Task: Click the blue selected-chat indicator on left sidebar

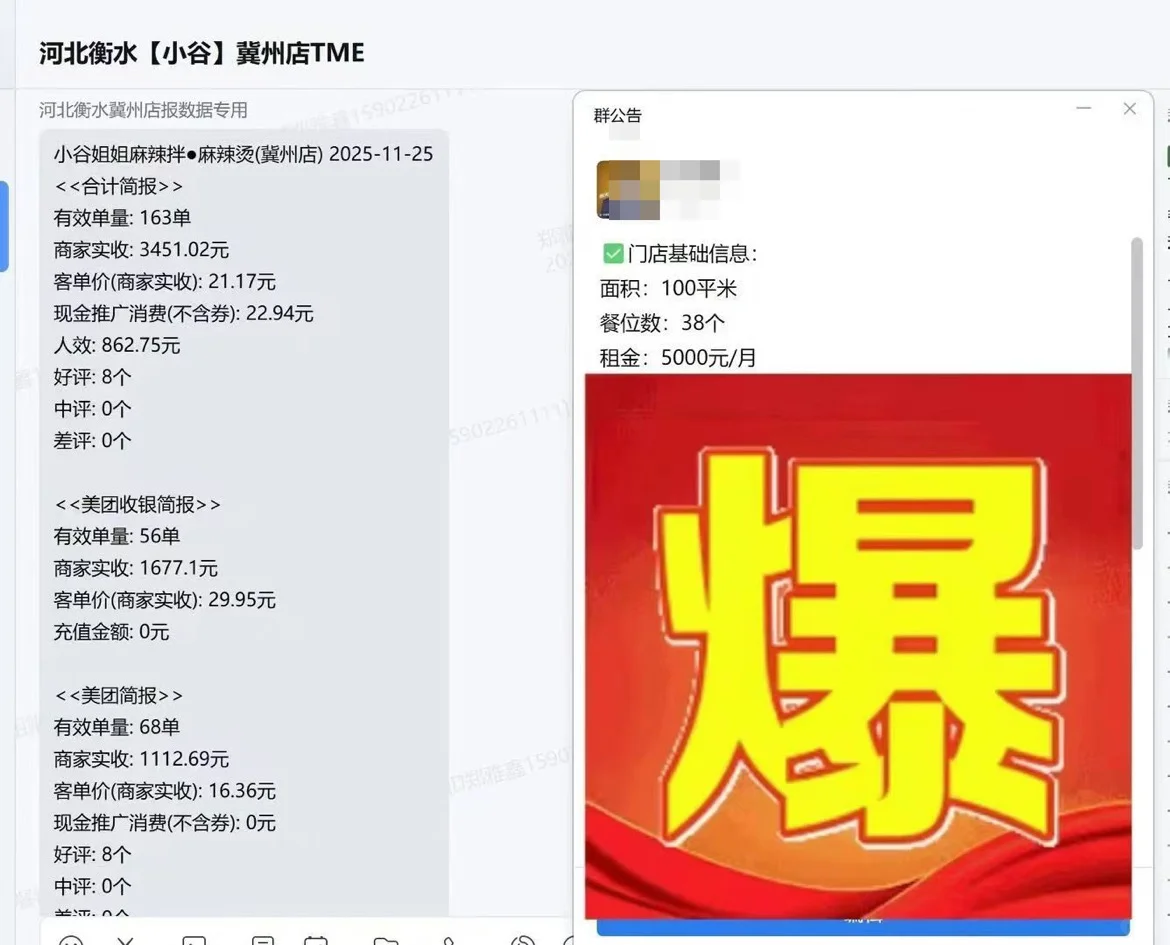Action: 4,226
